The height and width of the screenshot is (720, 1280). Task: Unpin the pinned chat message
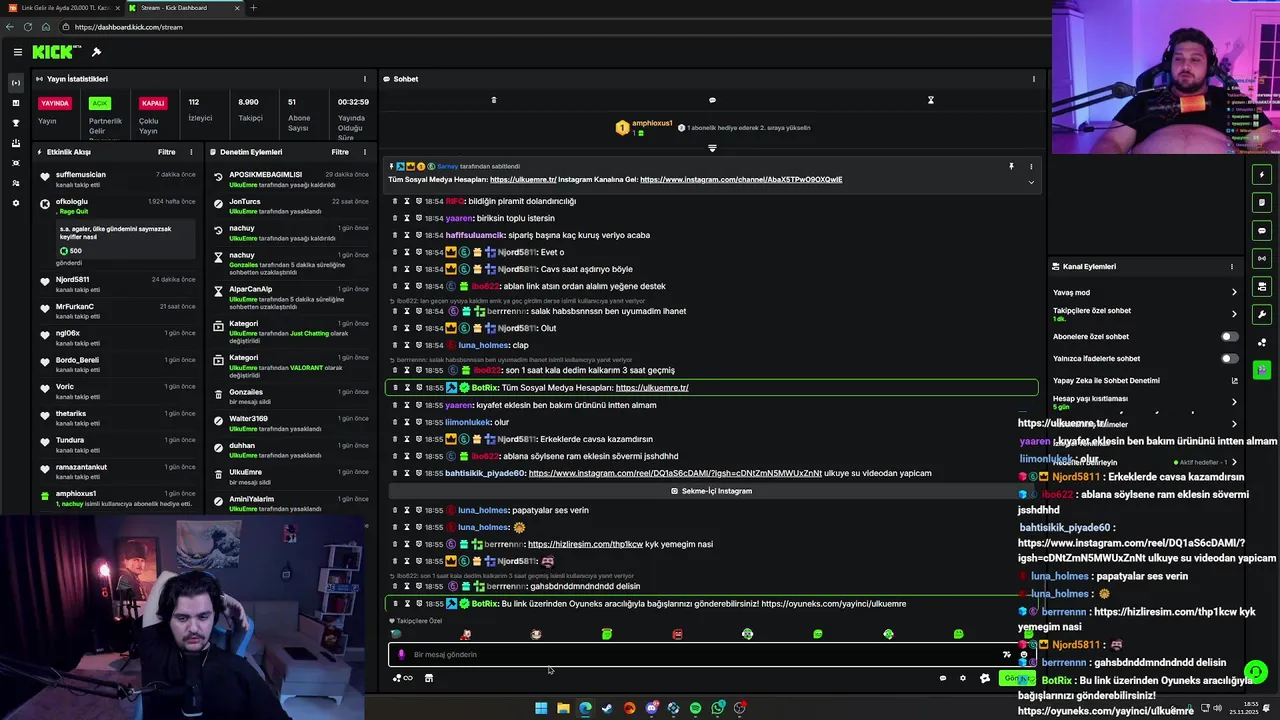(x=1011, y=166)
